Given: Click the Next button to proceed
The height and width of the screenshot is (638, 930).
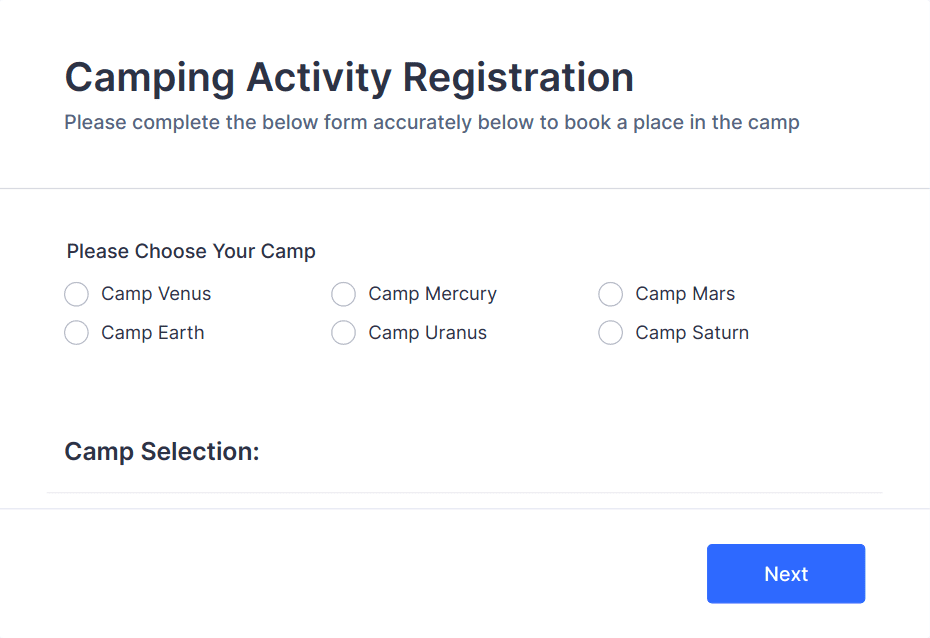Looking at the screenshot, I should click(785, 573).
